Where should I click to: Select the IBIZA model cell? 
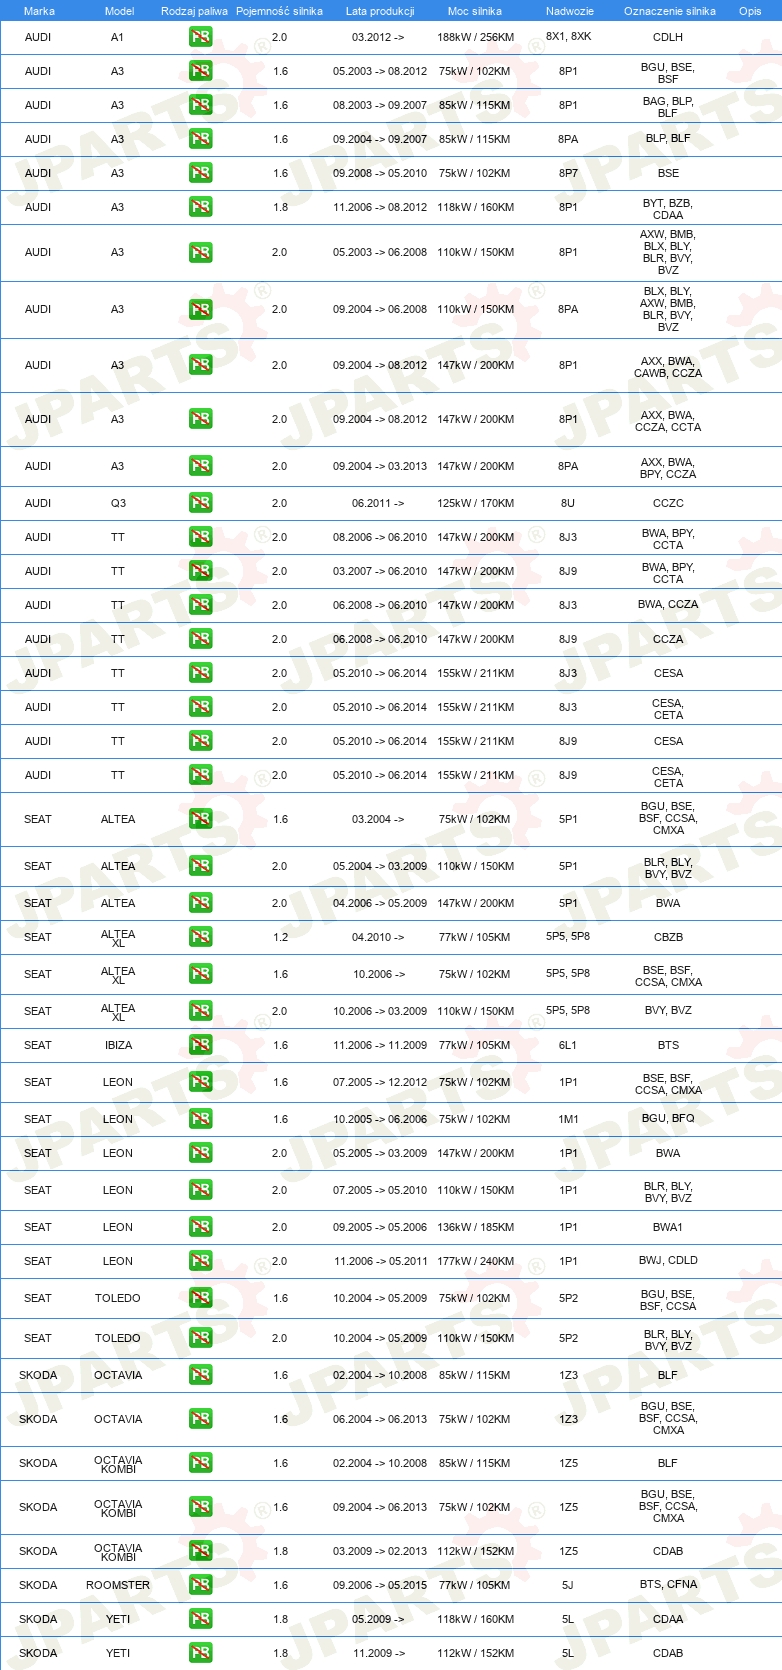pos(118,1045)
